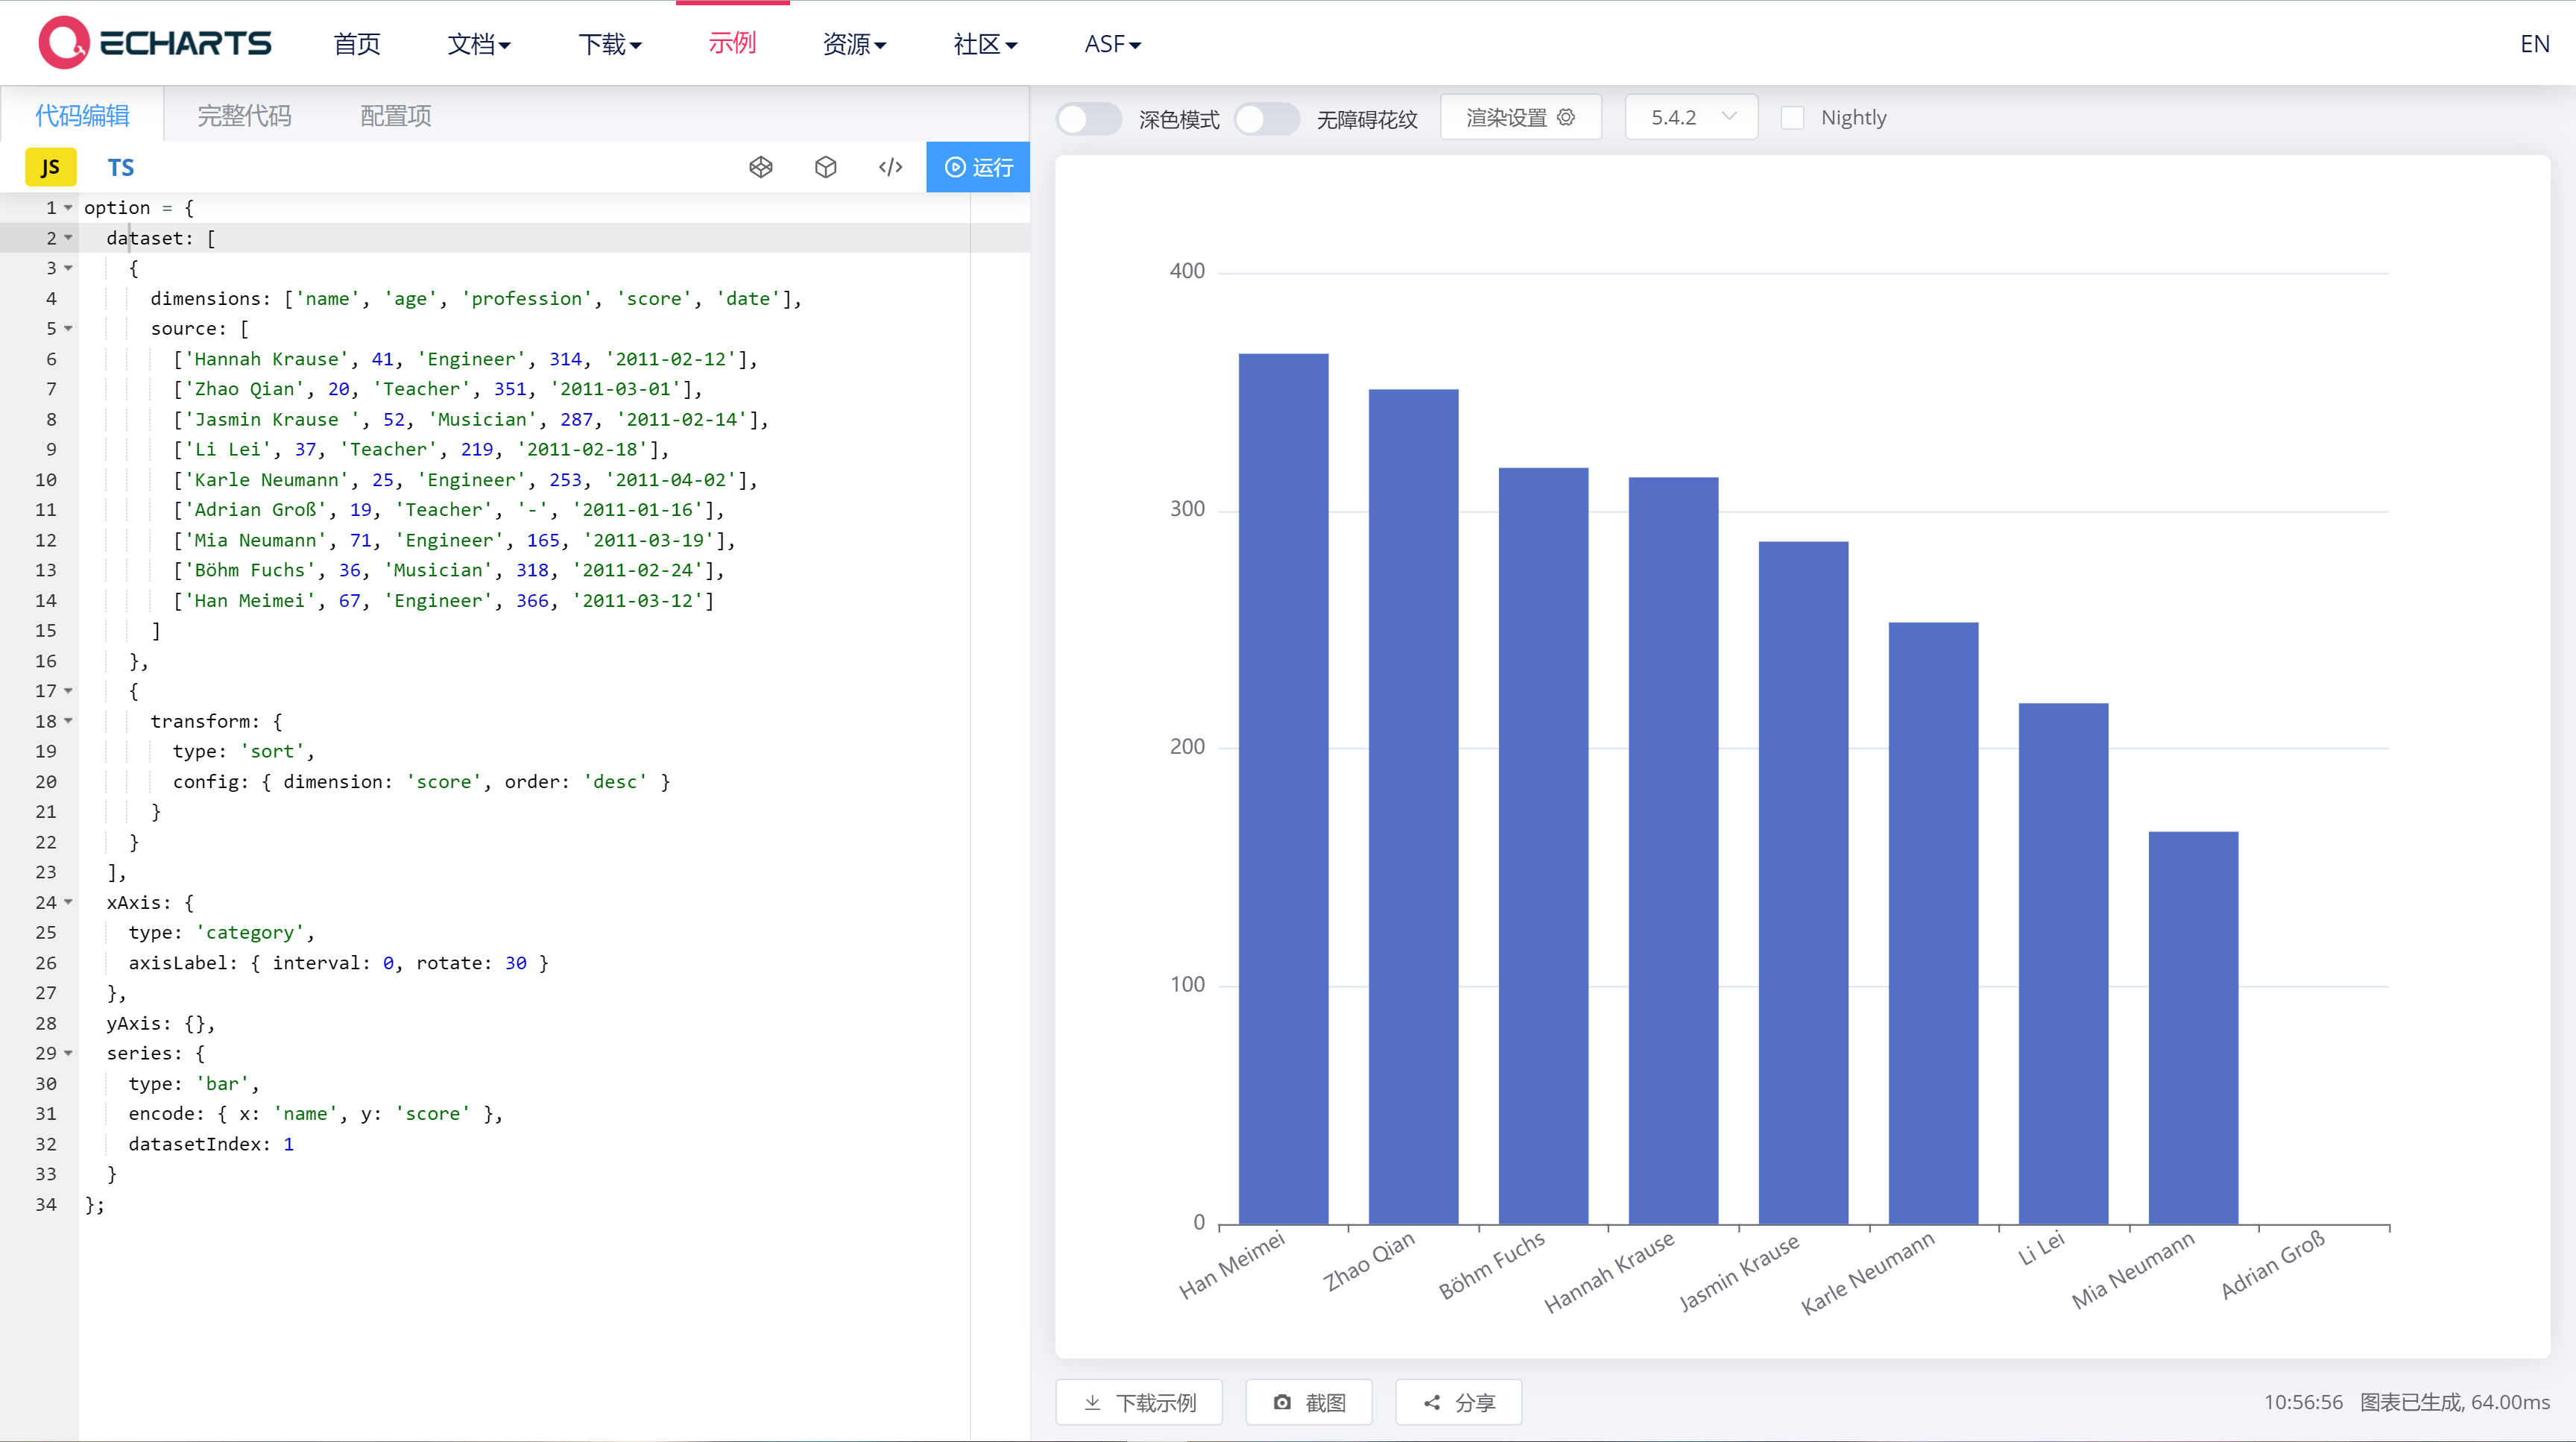Enable the accessibility pattern switch
Screen dimensions: 2576x1442
[x=1266, y=119]
